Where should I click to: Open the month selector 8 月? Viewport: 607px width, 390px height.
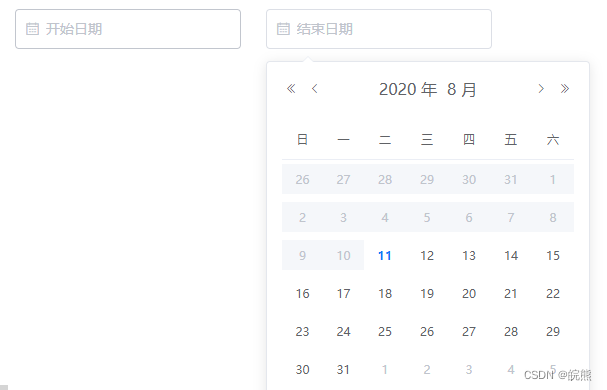click(x=462, y=89)
